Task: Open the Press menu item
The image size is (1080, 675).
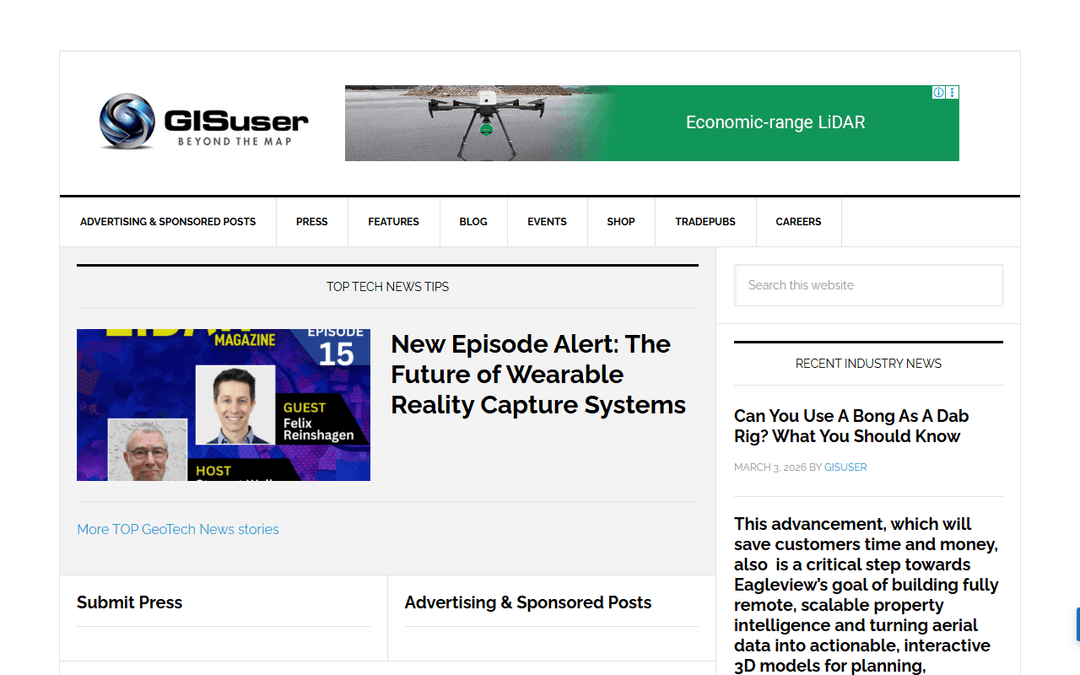Action: (312, 222)
